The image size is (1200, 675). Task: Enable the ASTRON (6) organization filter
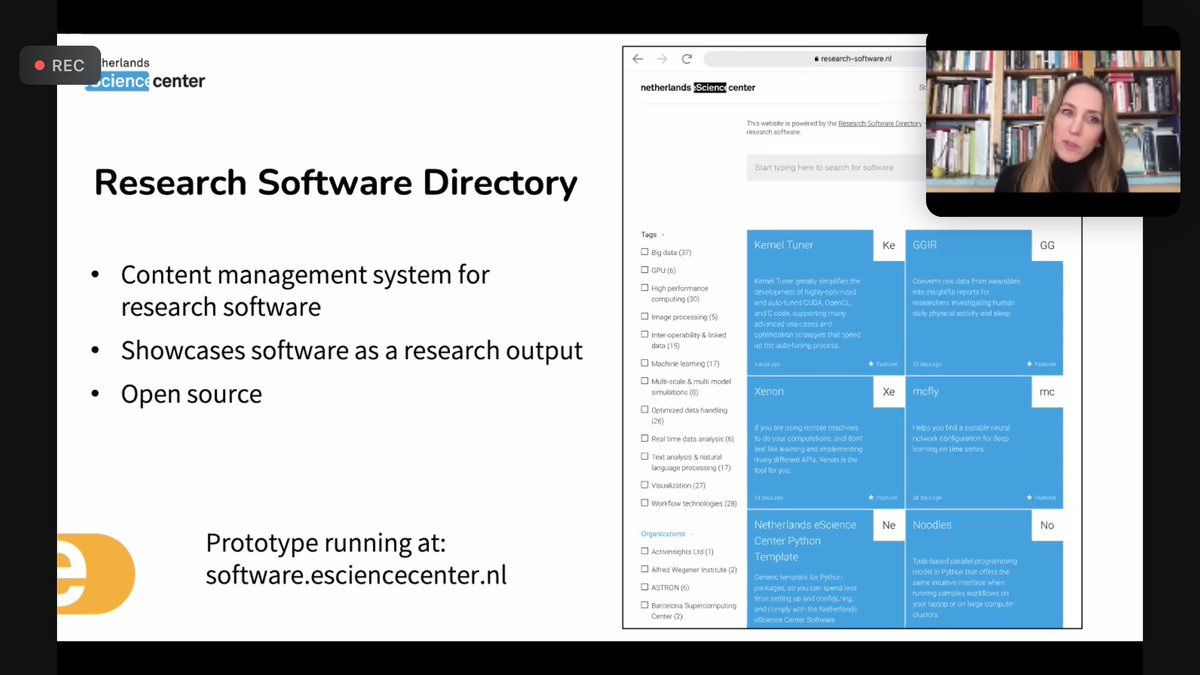pyautogui.click(x=644, y=587)
